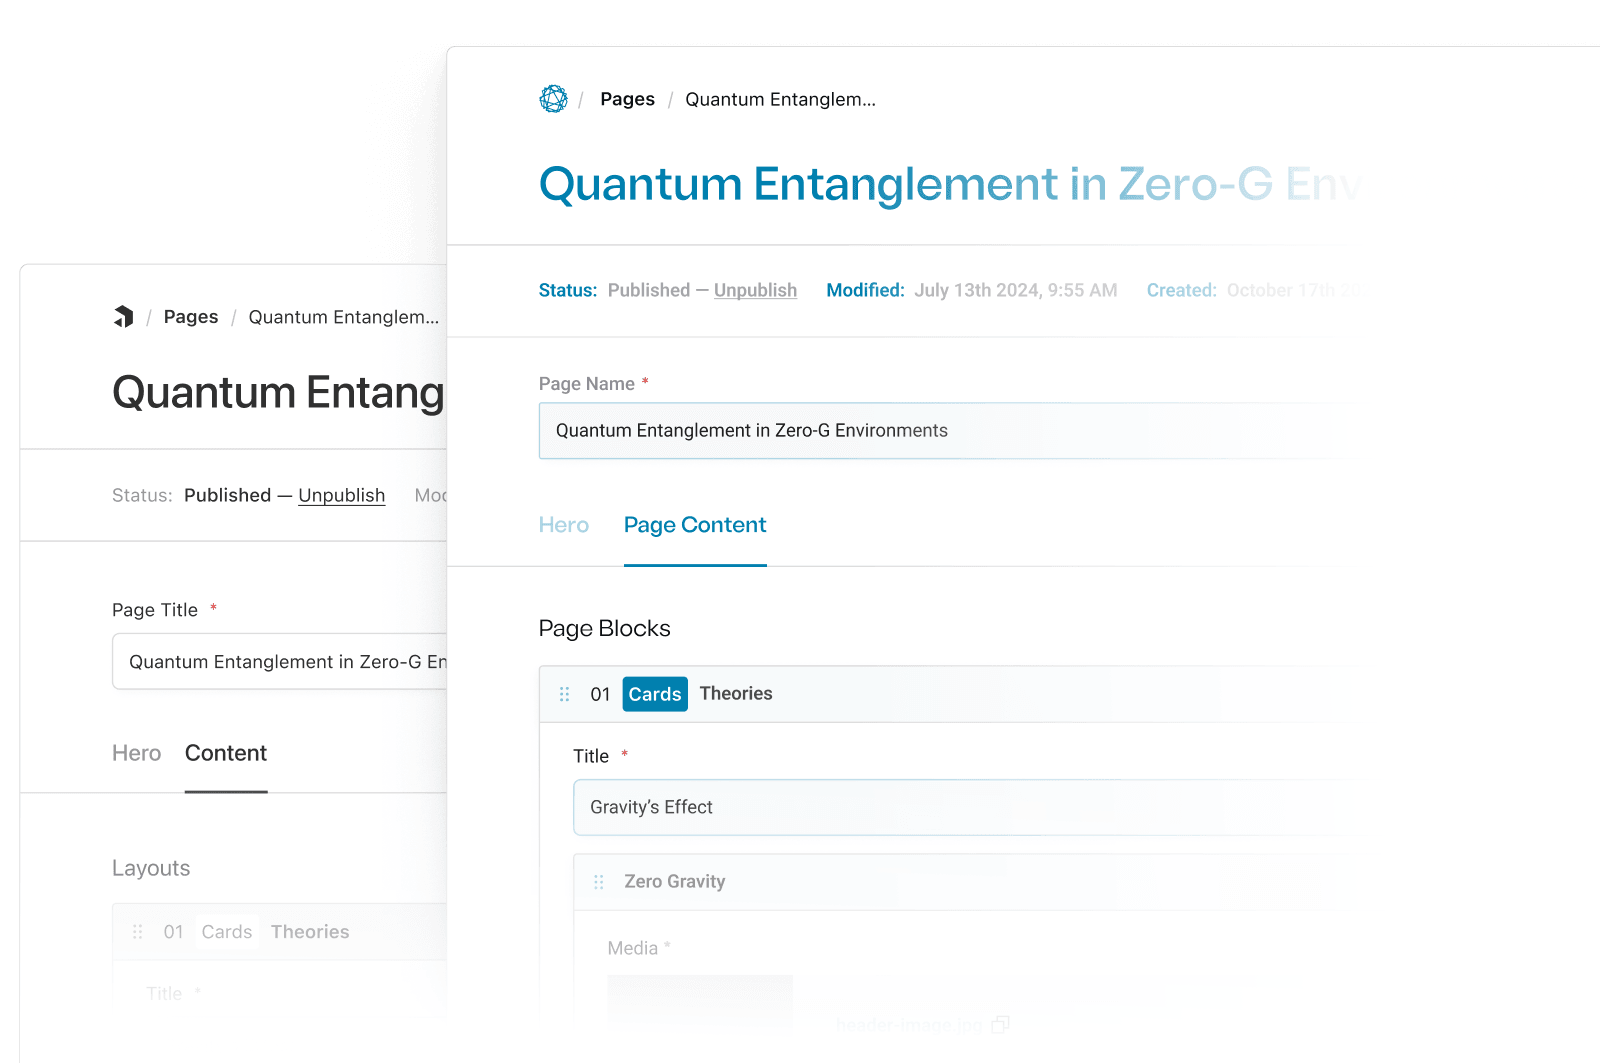
Task: Grab the drag handle on block 01 Cards
Action: click(565, 693)
